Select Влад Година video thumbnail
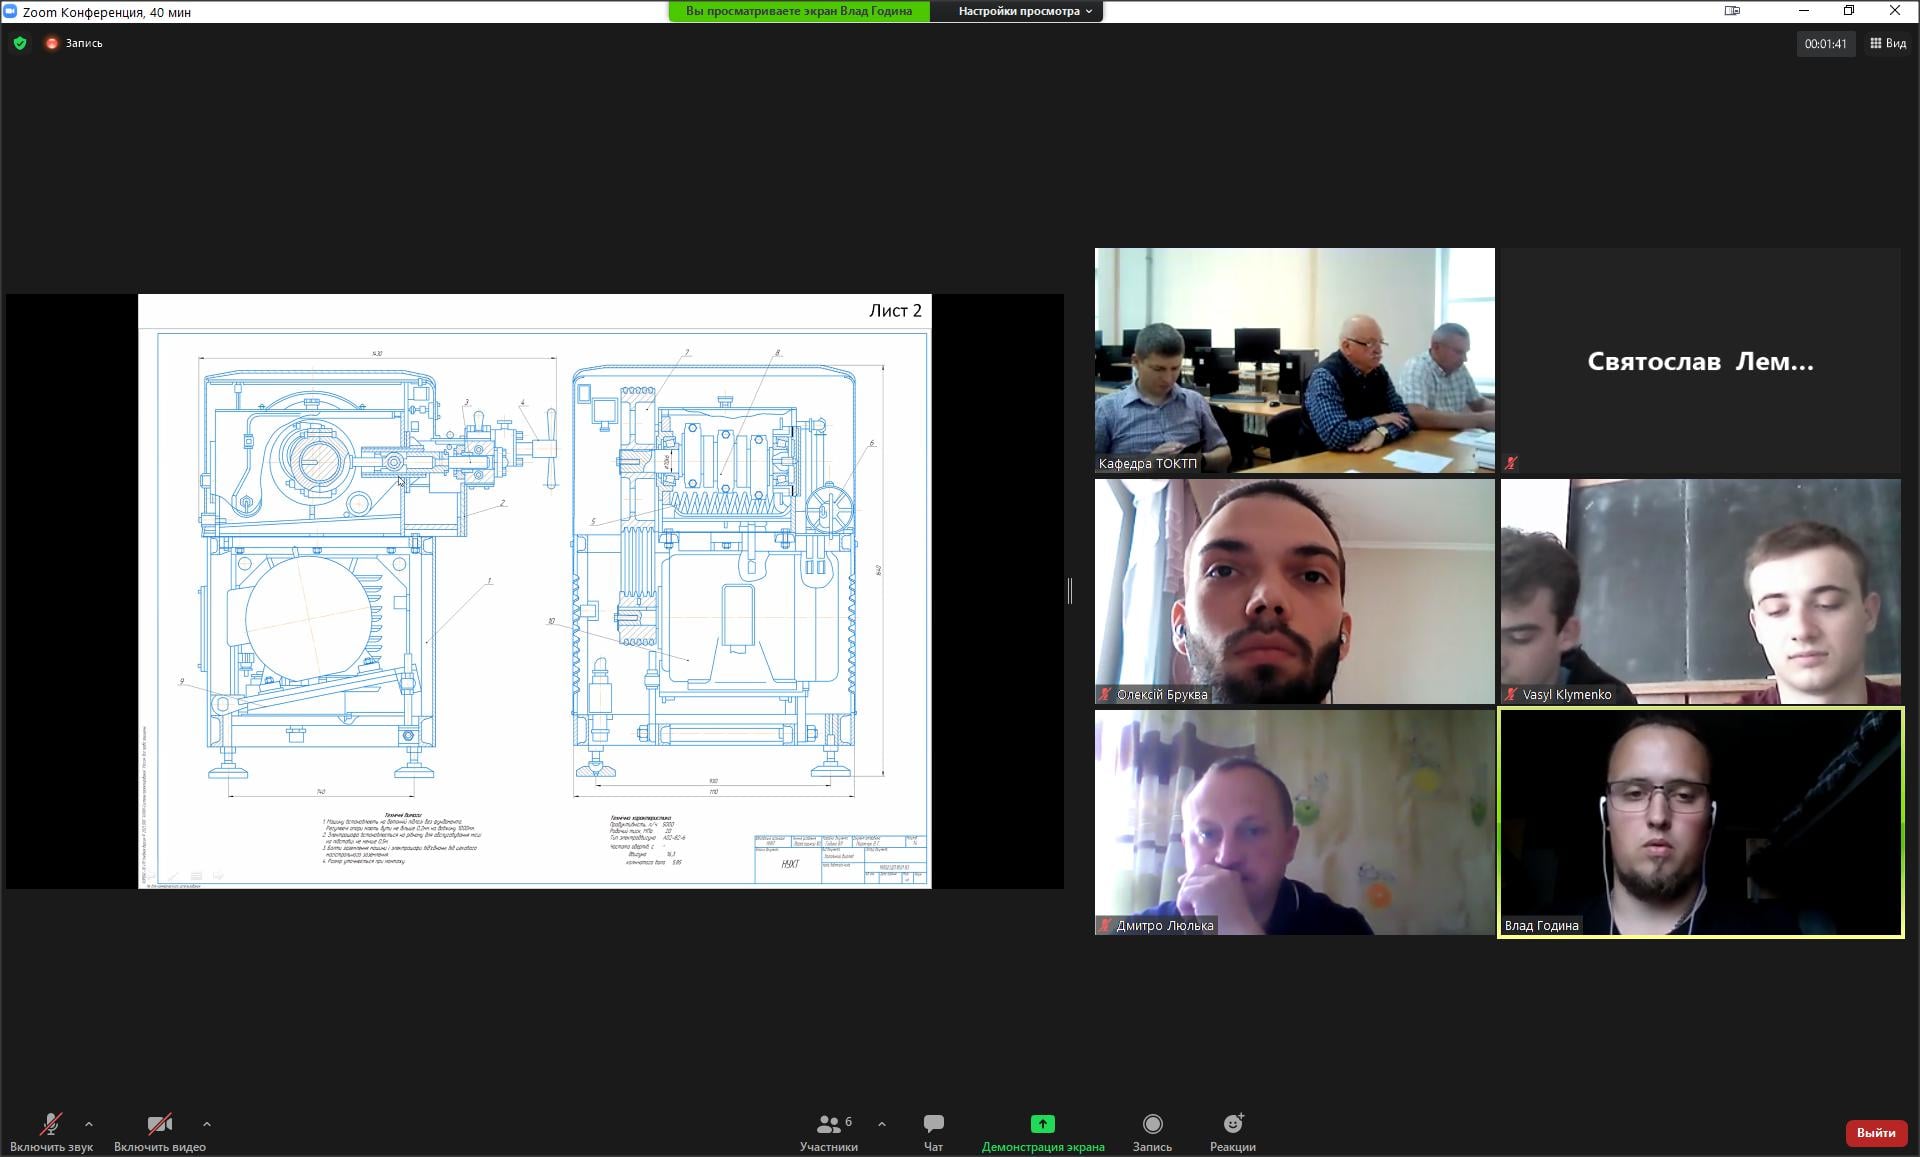Screen dimensions: 1920x1157 click(1700, 822)
